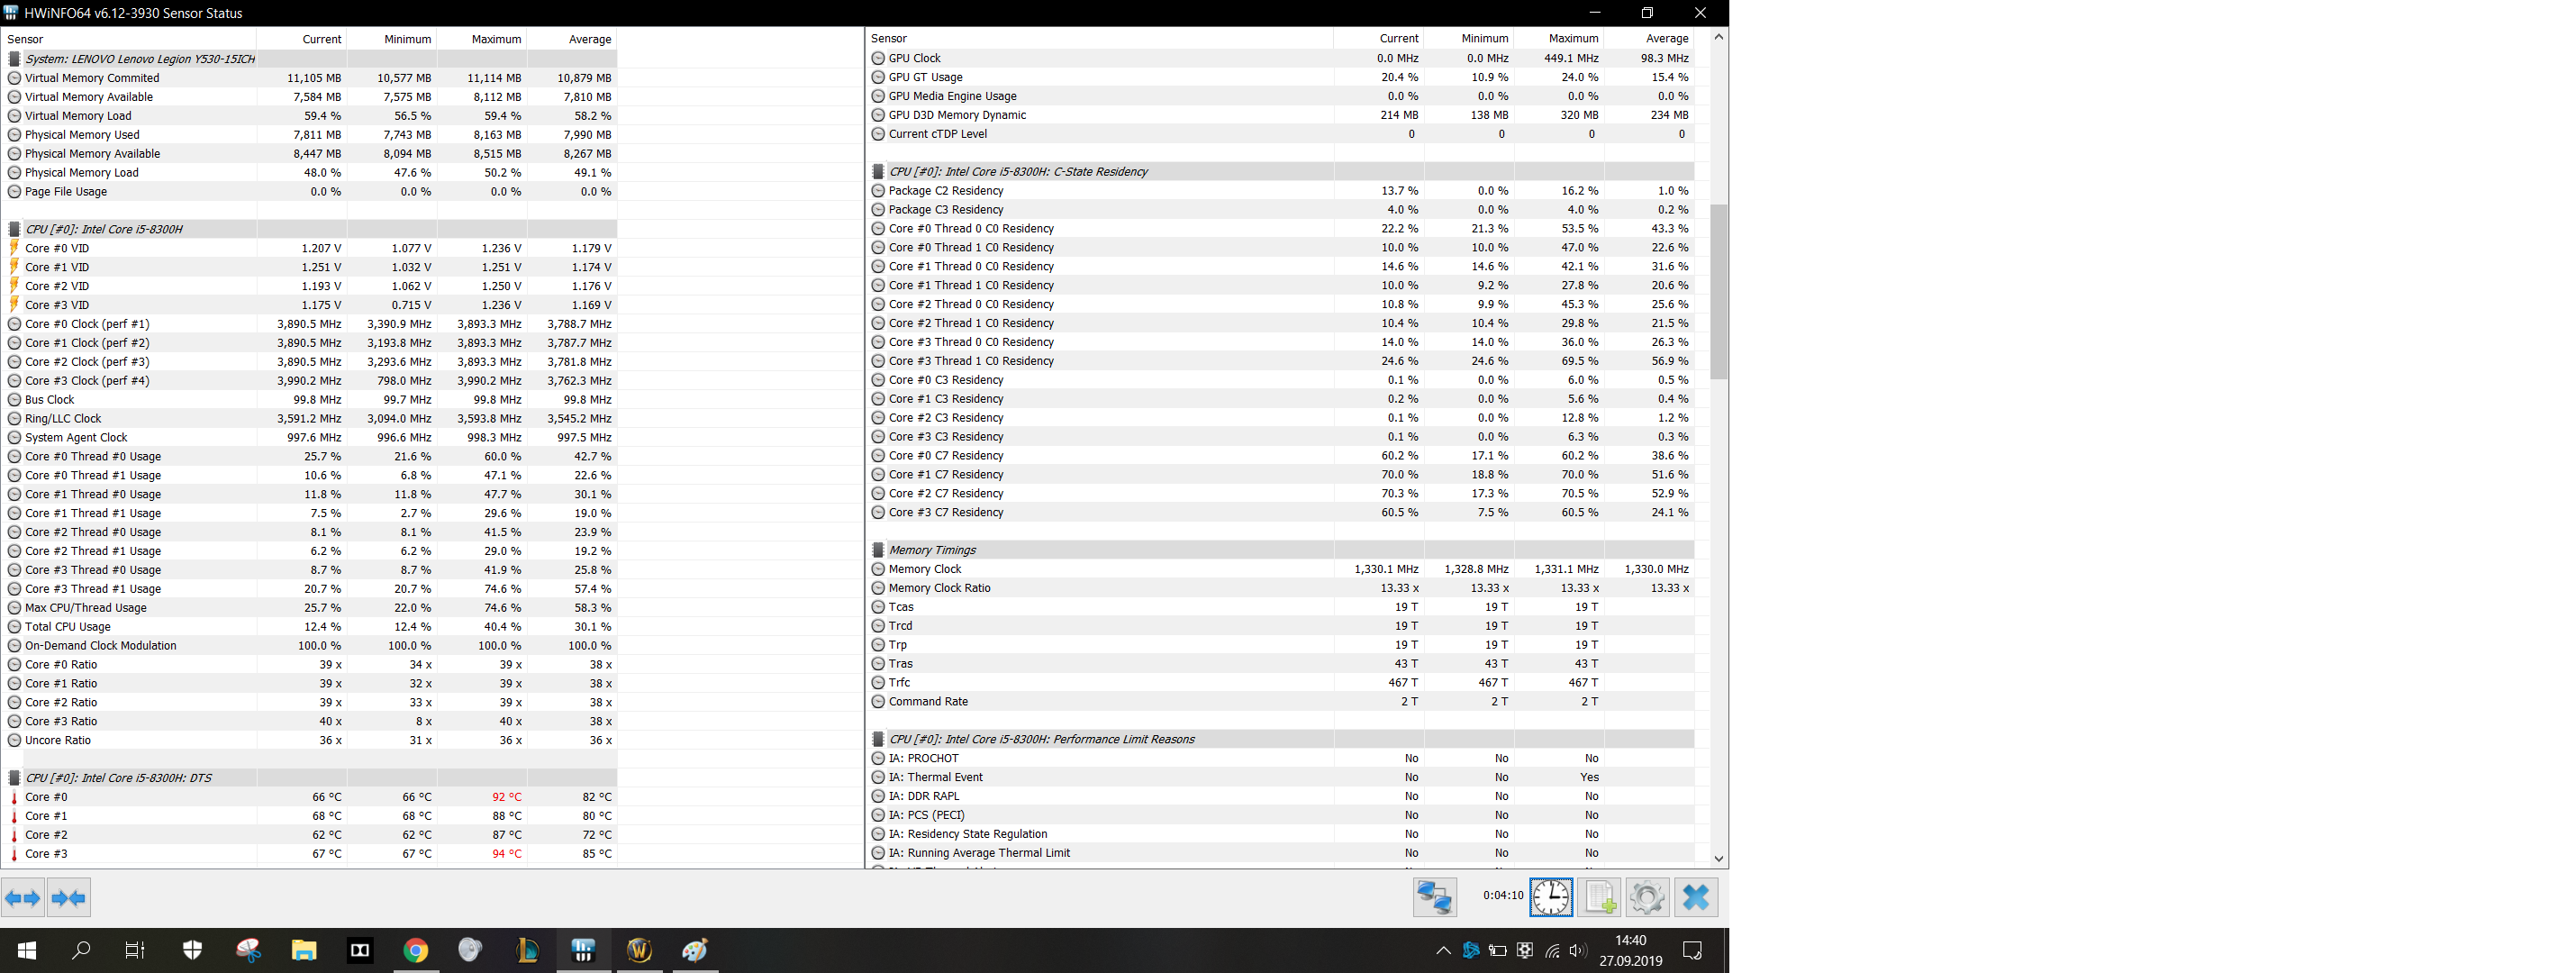Reset the elapsed-time clock icon
Image resolution: width=2576 pixels, height=973 pixels.
(x=1551, y=897)
